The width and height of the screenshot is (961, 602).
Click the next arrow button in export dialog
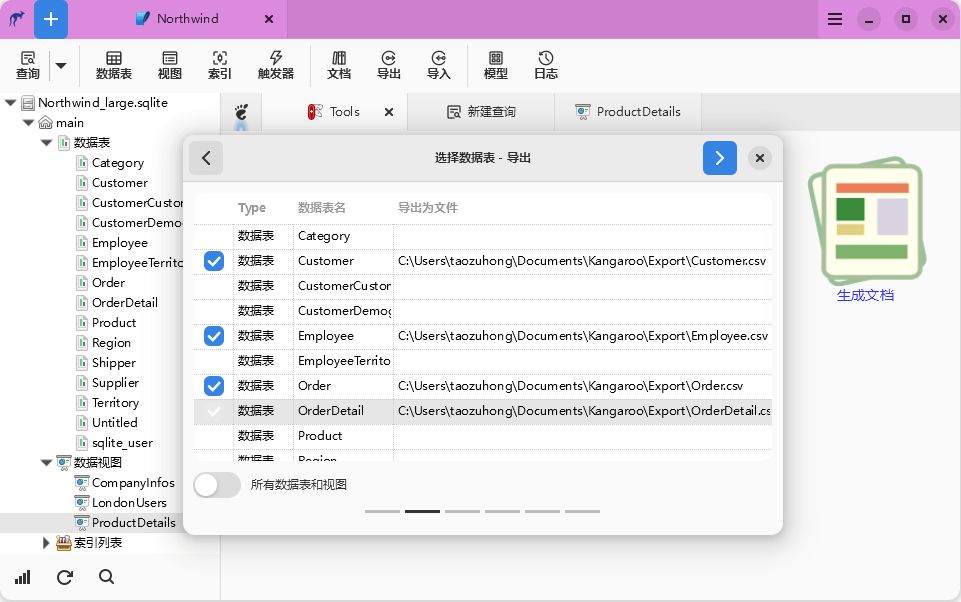point(720,158)
